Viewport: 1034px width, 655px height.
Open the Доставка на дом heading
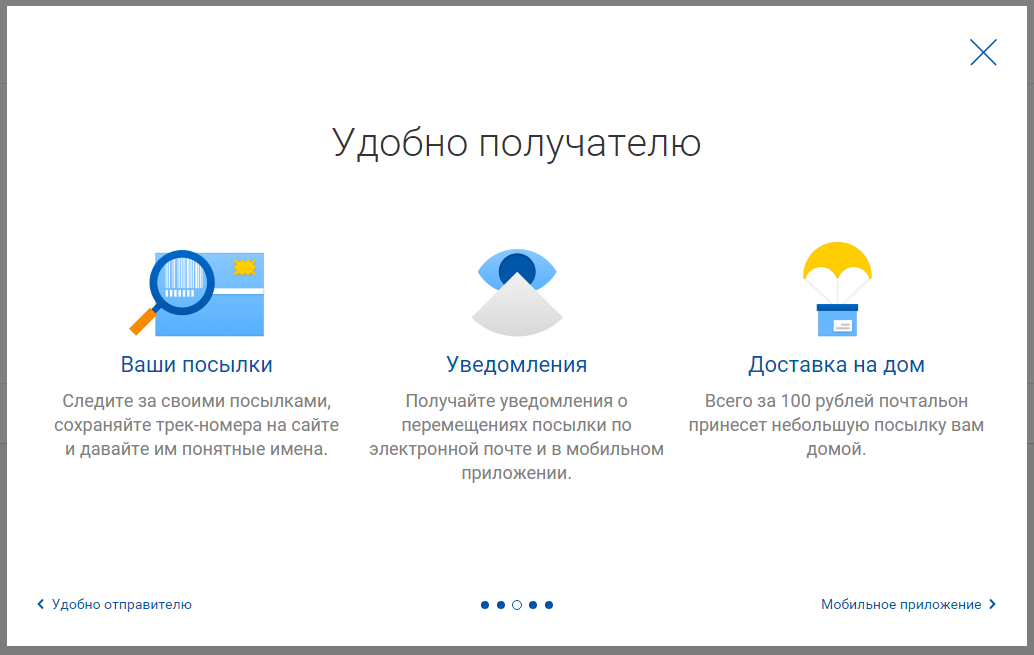point(836,364)
